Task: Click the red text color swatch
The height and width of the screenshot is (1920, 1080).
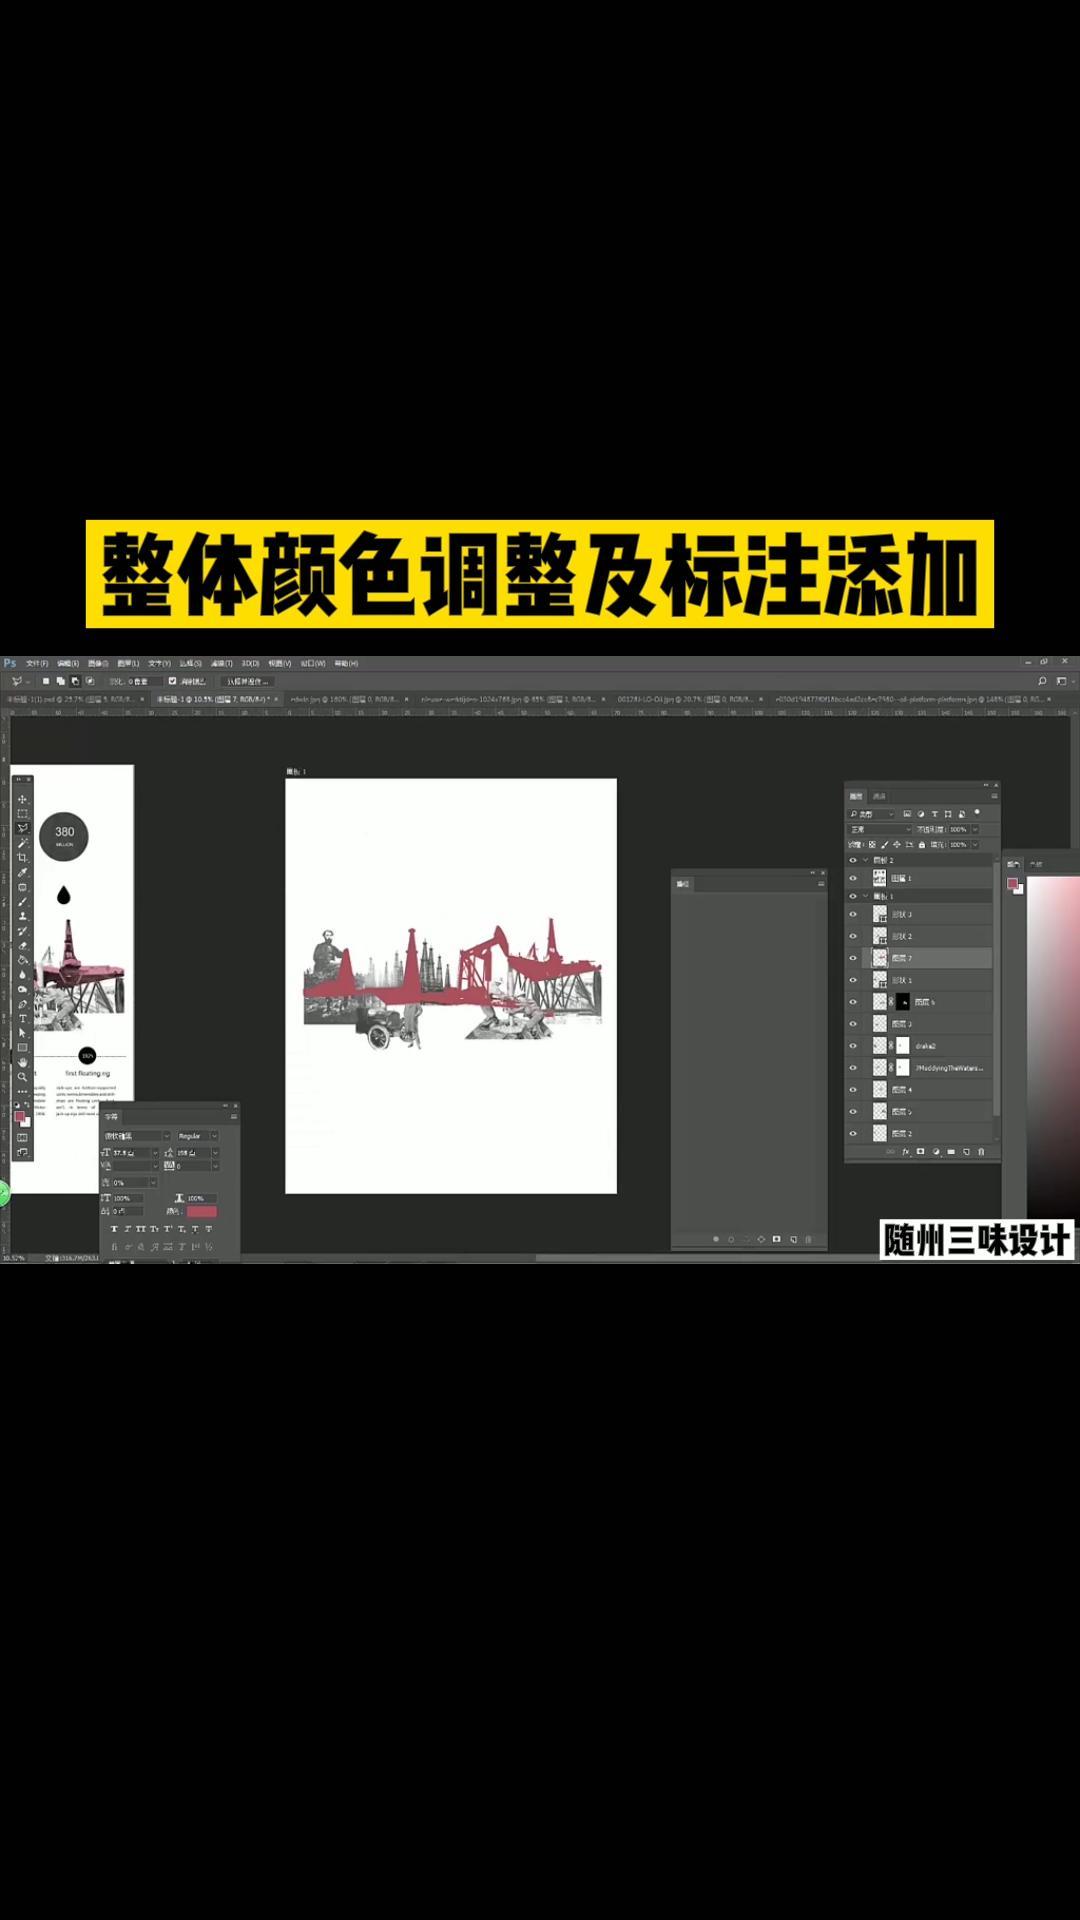Action: [201, 1211]
